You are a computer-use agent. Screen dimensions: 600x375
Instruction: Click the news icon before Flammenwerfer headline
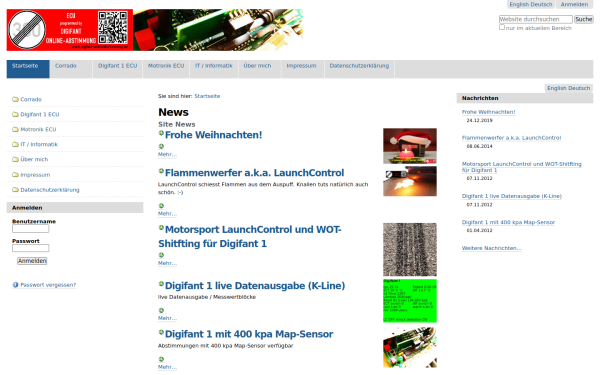[x=161, y=171]
